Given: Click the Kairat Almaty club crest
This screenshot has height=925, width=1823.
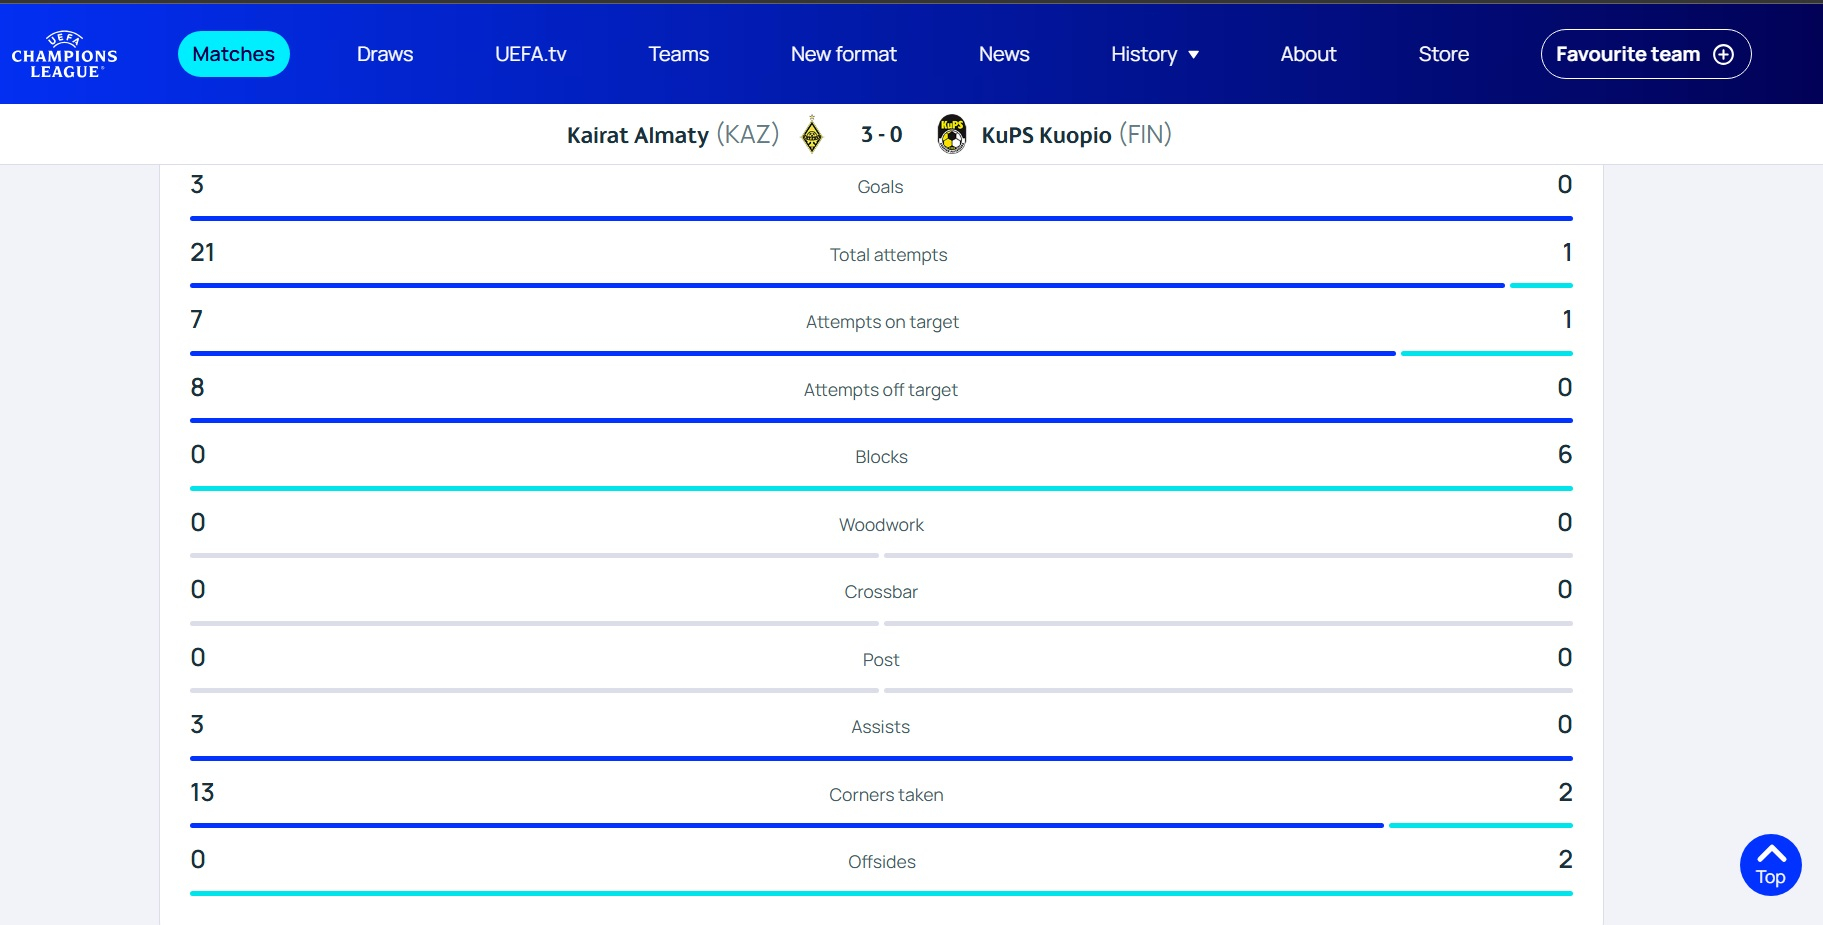Looking at the screenshot, I should (x=812, y=134).
